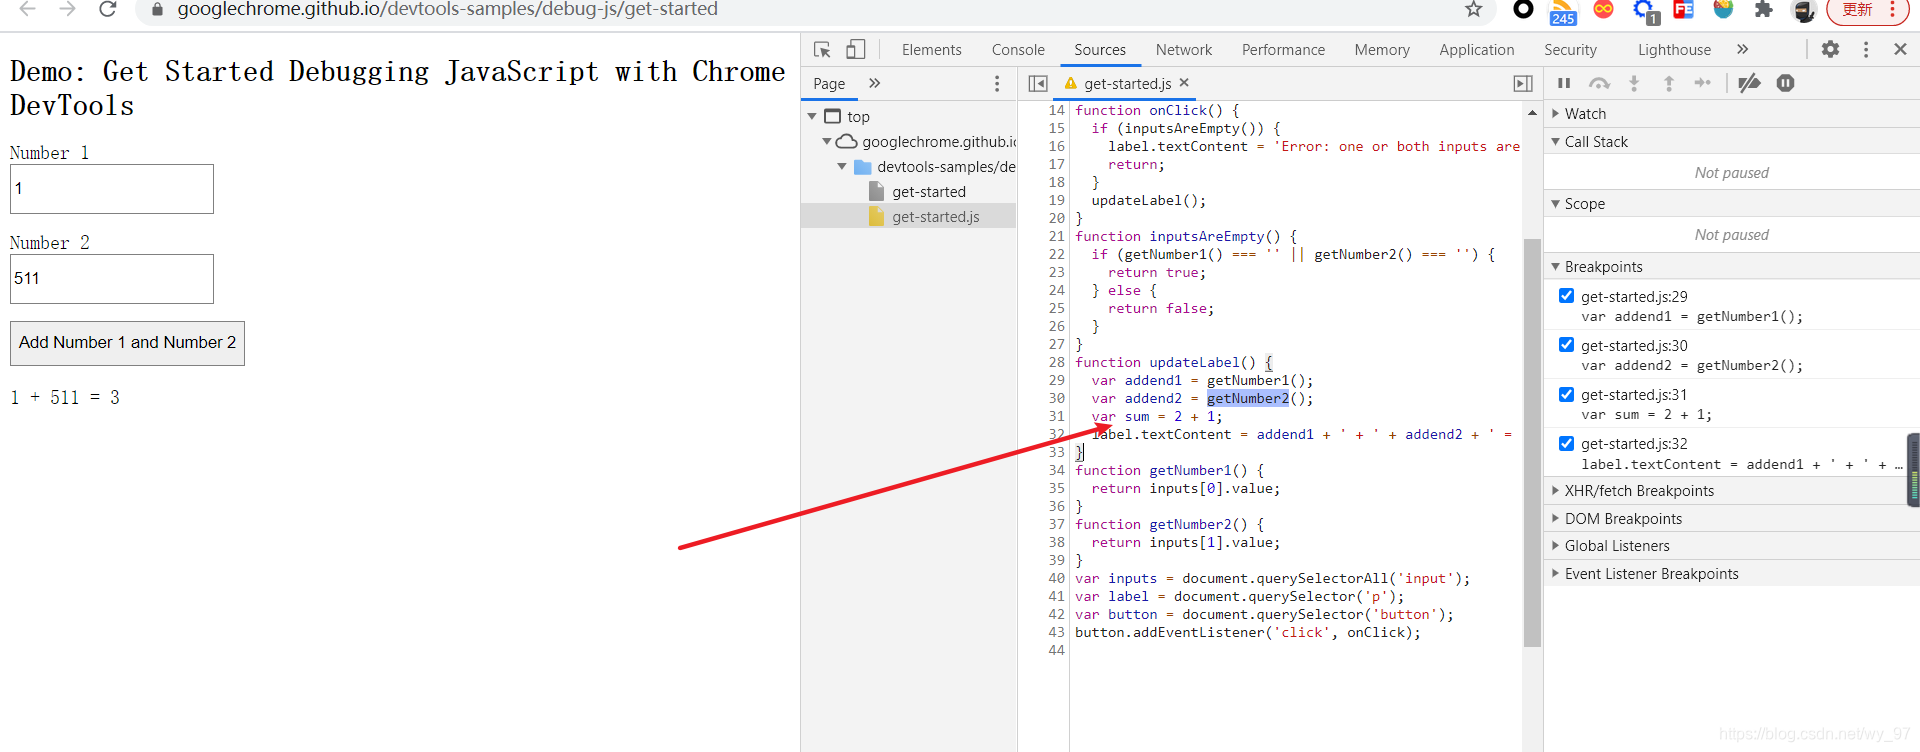Click the code editor vertical scrollbar
1920x752 pixels.
click(x=1532, y=443)
